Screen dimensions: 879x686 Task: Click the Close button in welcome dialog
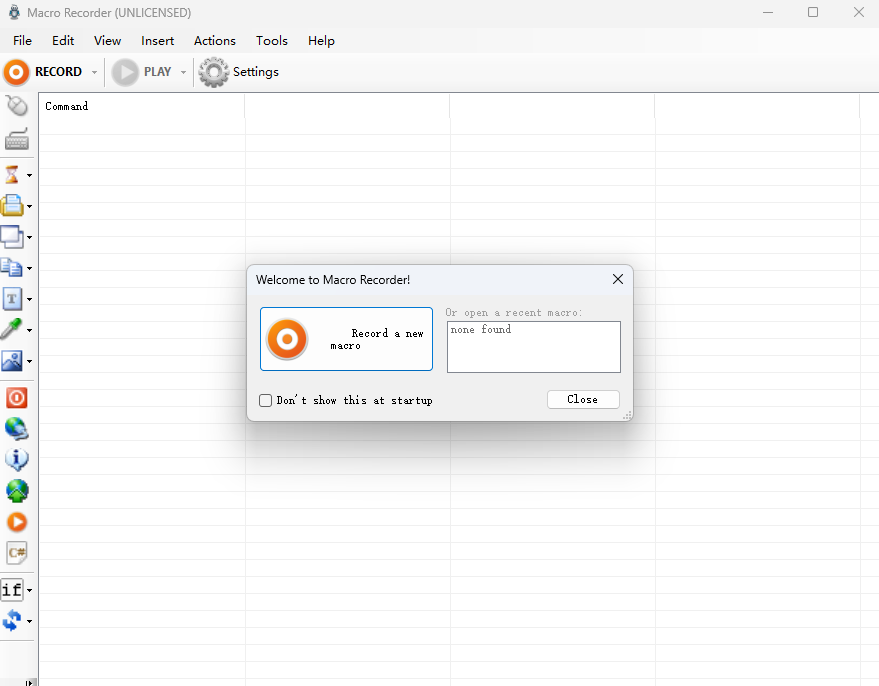coord(583,399)
